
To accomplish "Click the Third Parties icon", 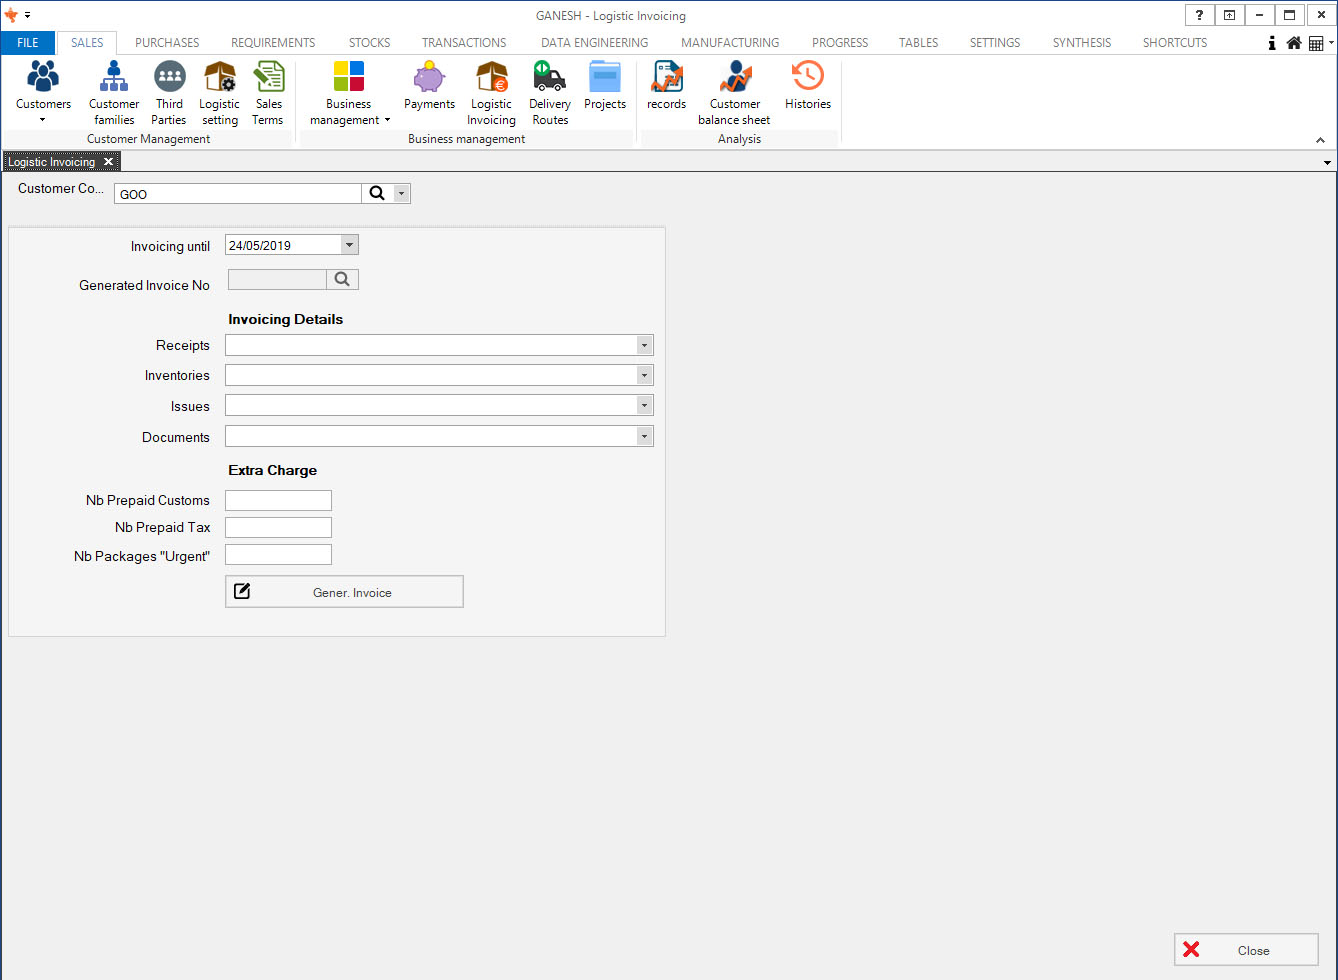I will [x=169, y=78].
